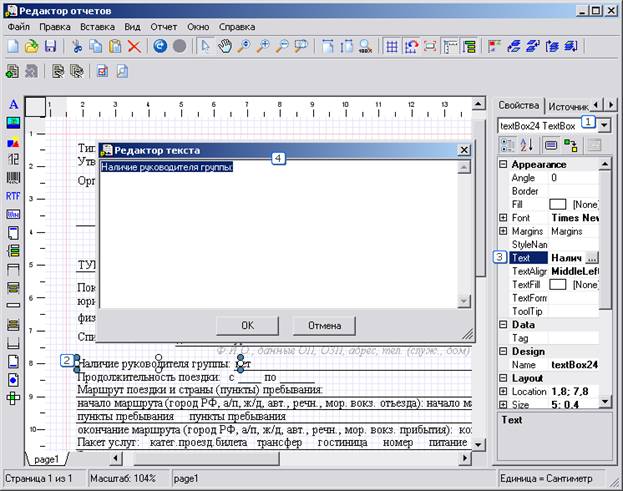Expand the Font property node
The width and height of the screenshot is (623, 491).
pos(503,218)
